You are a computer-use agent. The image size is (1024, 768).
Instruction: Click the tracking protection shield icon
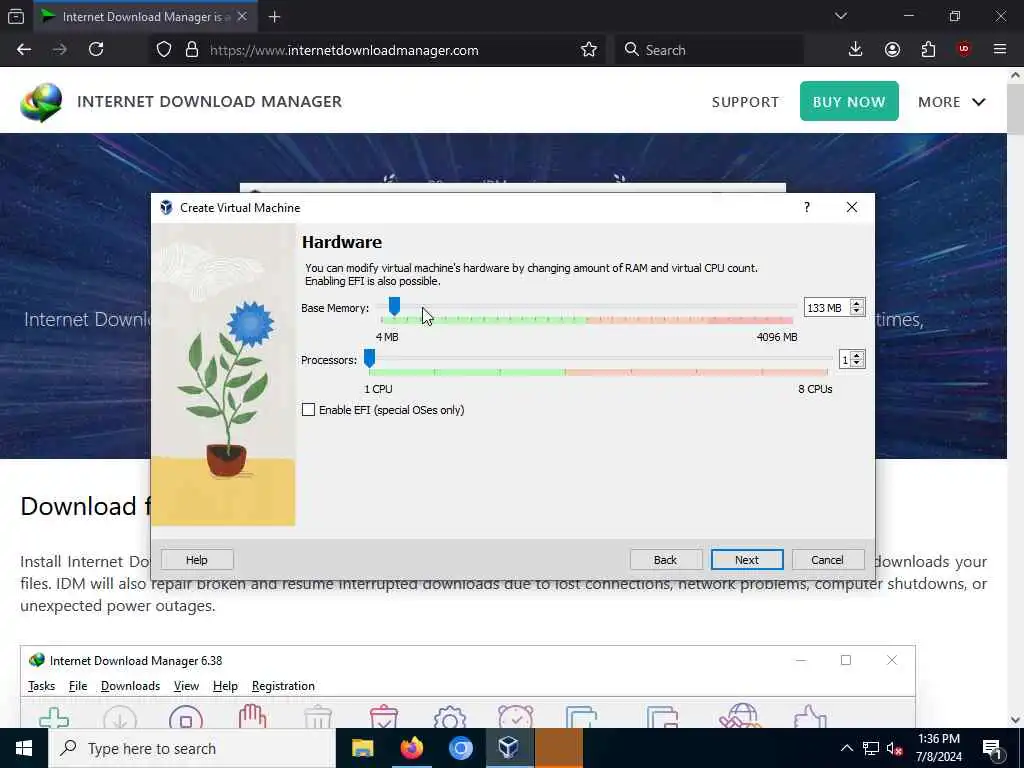click(164, 50)
